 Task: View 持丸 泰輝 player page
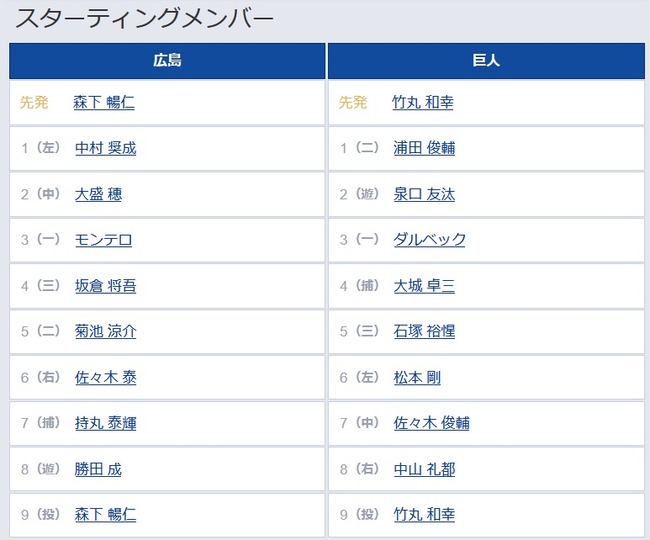(x=105, y=423)
